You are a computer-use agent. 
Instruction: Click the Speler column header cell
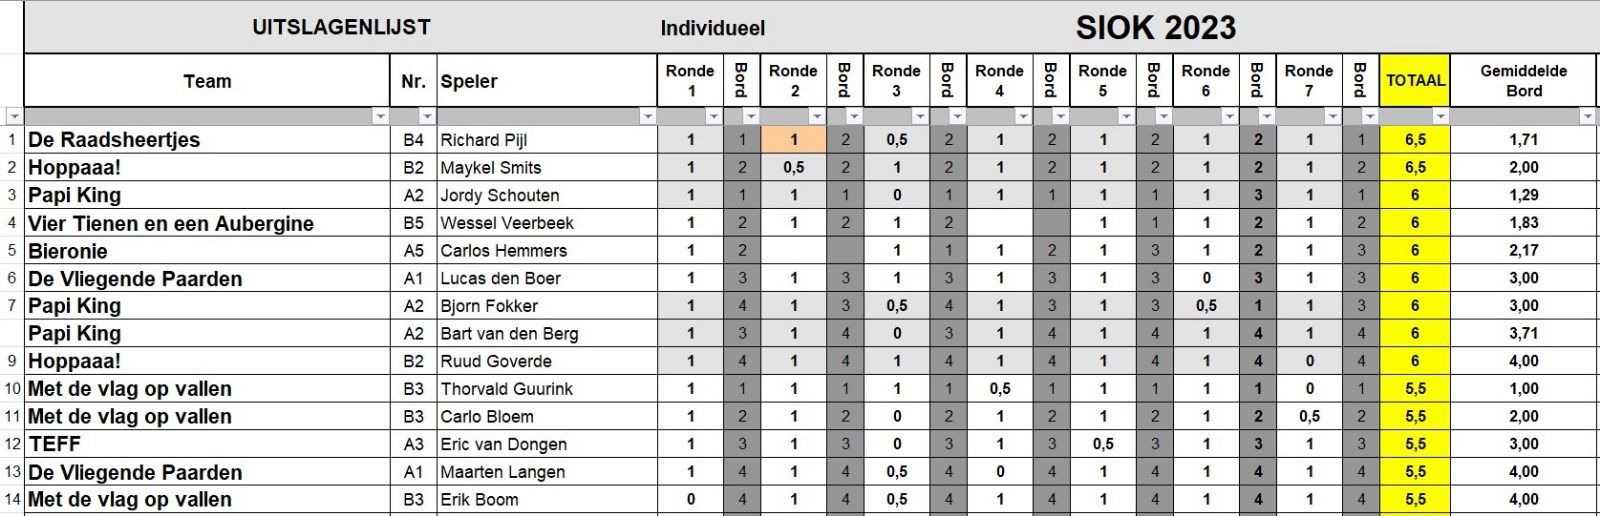546,81
